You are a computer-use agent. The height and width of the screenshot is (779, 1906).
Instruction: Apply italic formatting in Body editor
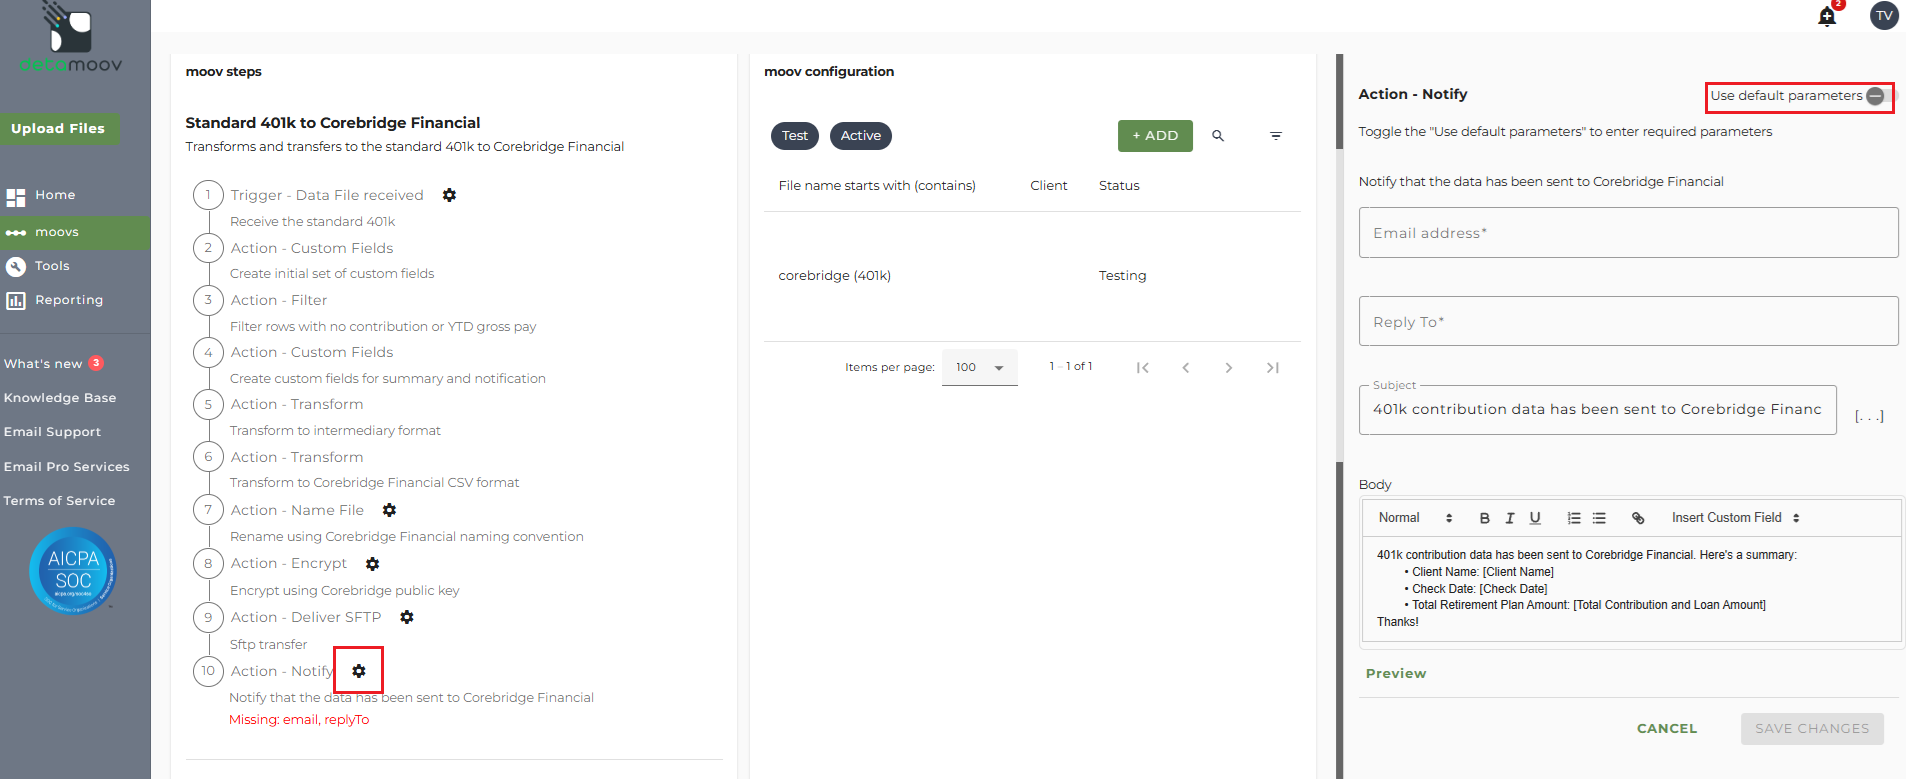coord(1510,518)
